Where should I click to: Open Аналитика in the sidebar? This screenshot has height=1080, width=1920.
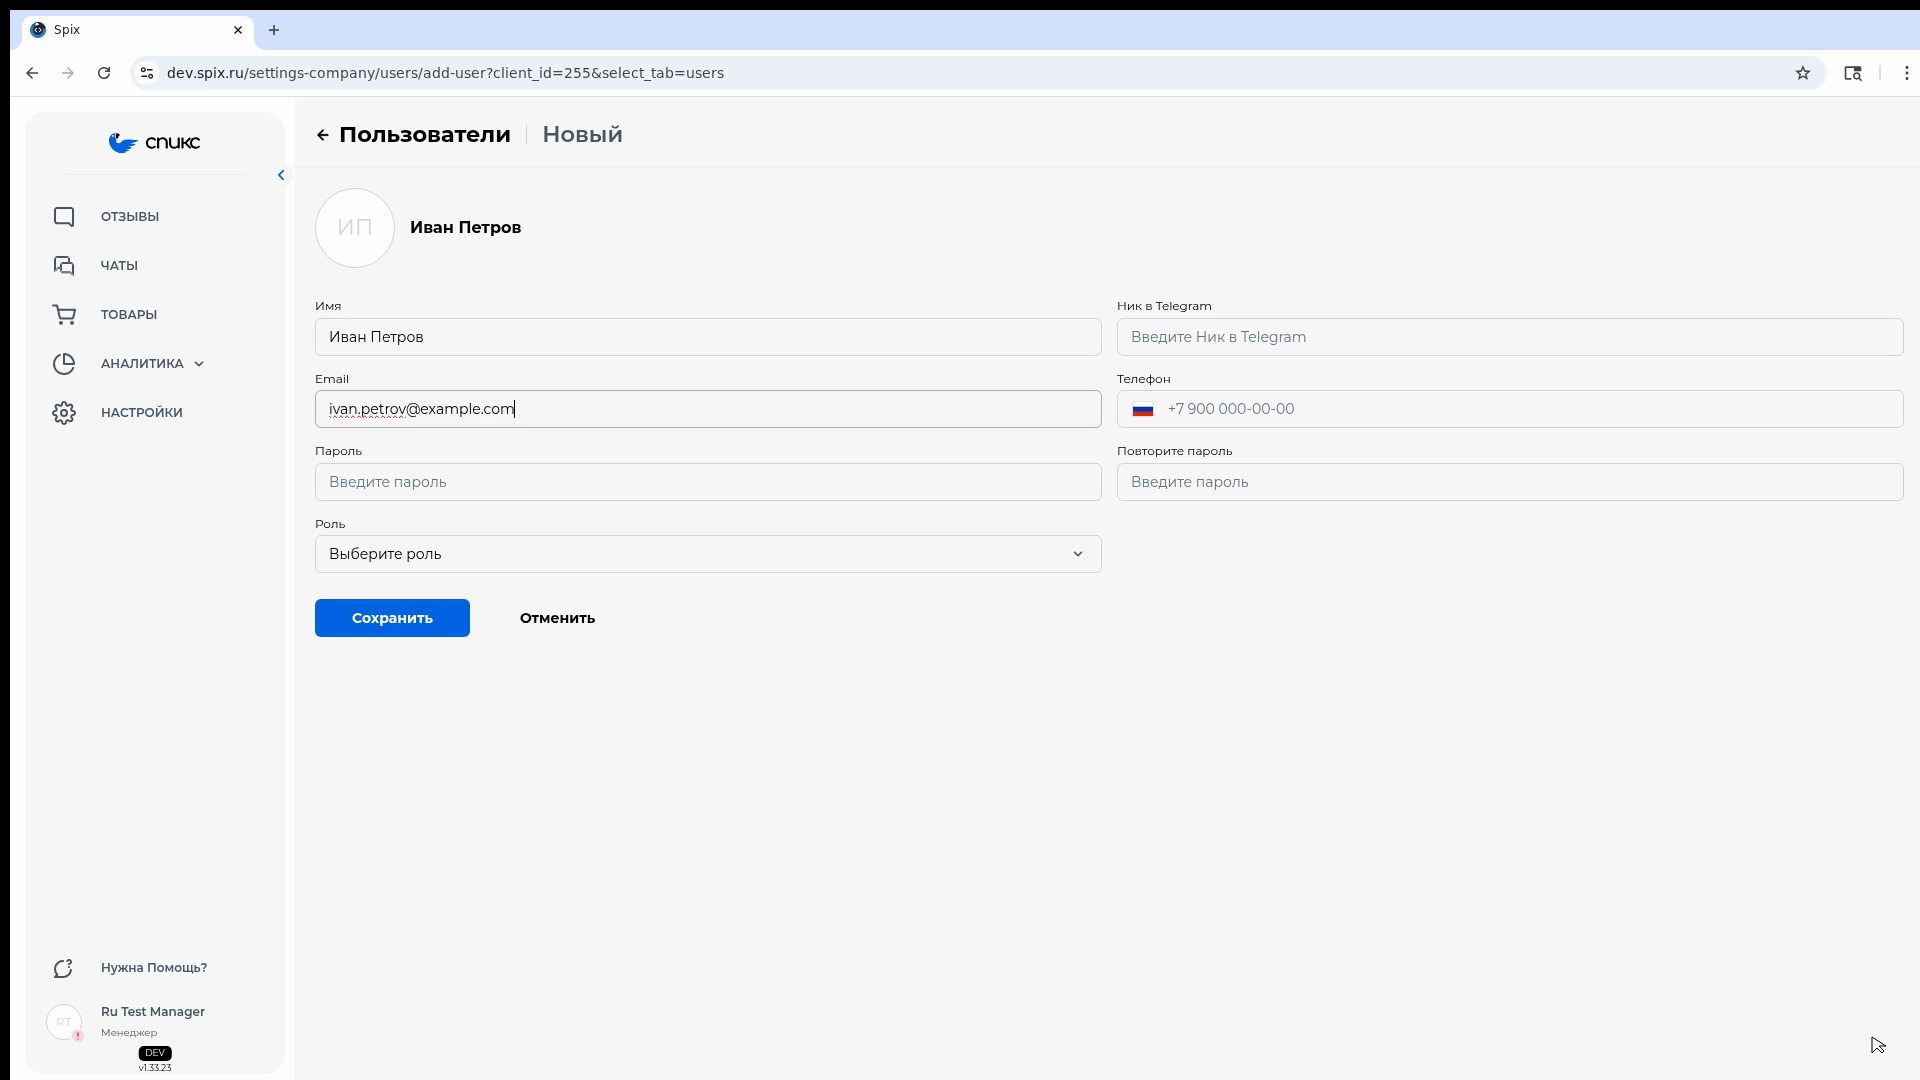click(x=142, y=364)
